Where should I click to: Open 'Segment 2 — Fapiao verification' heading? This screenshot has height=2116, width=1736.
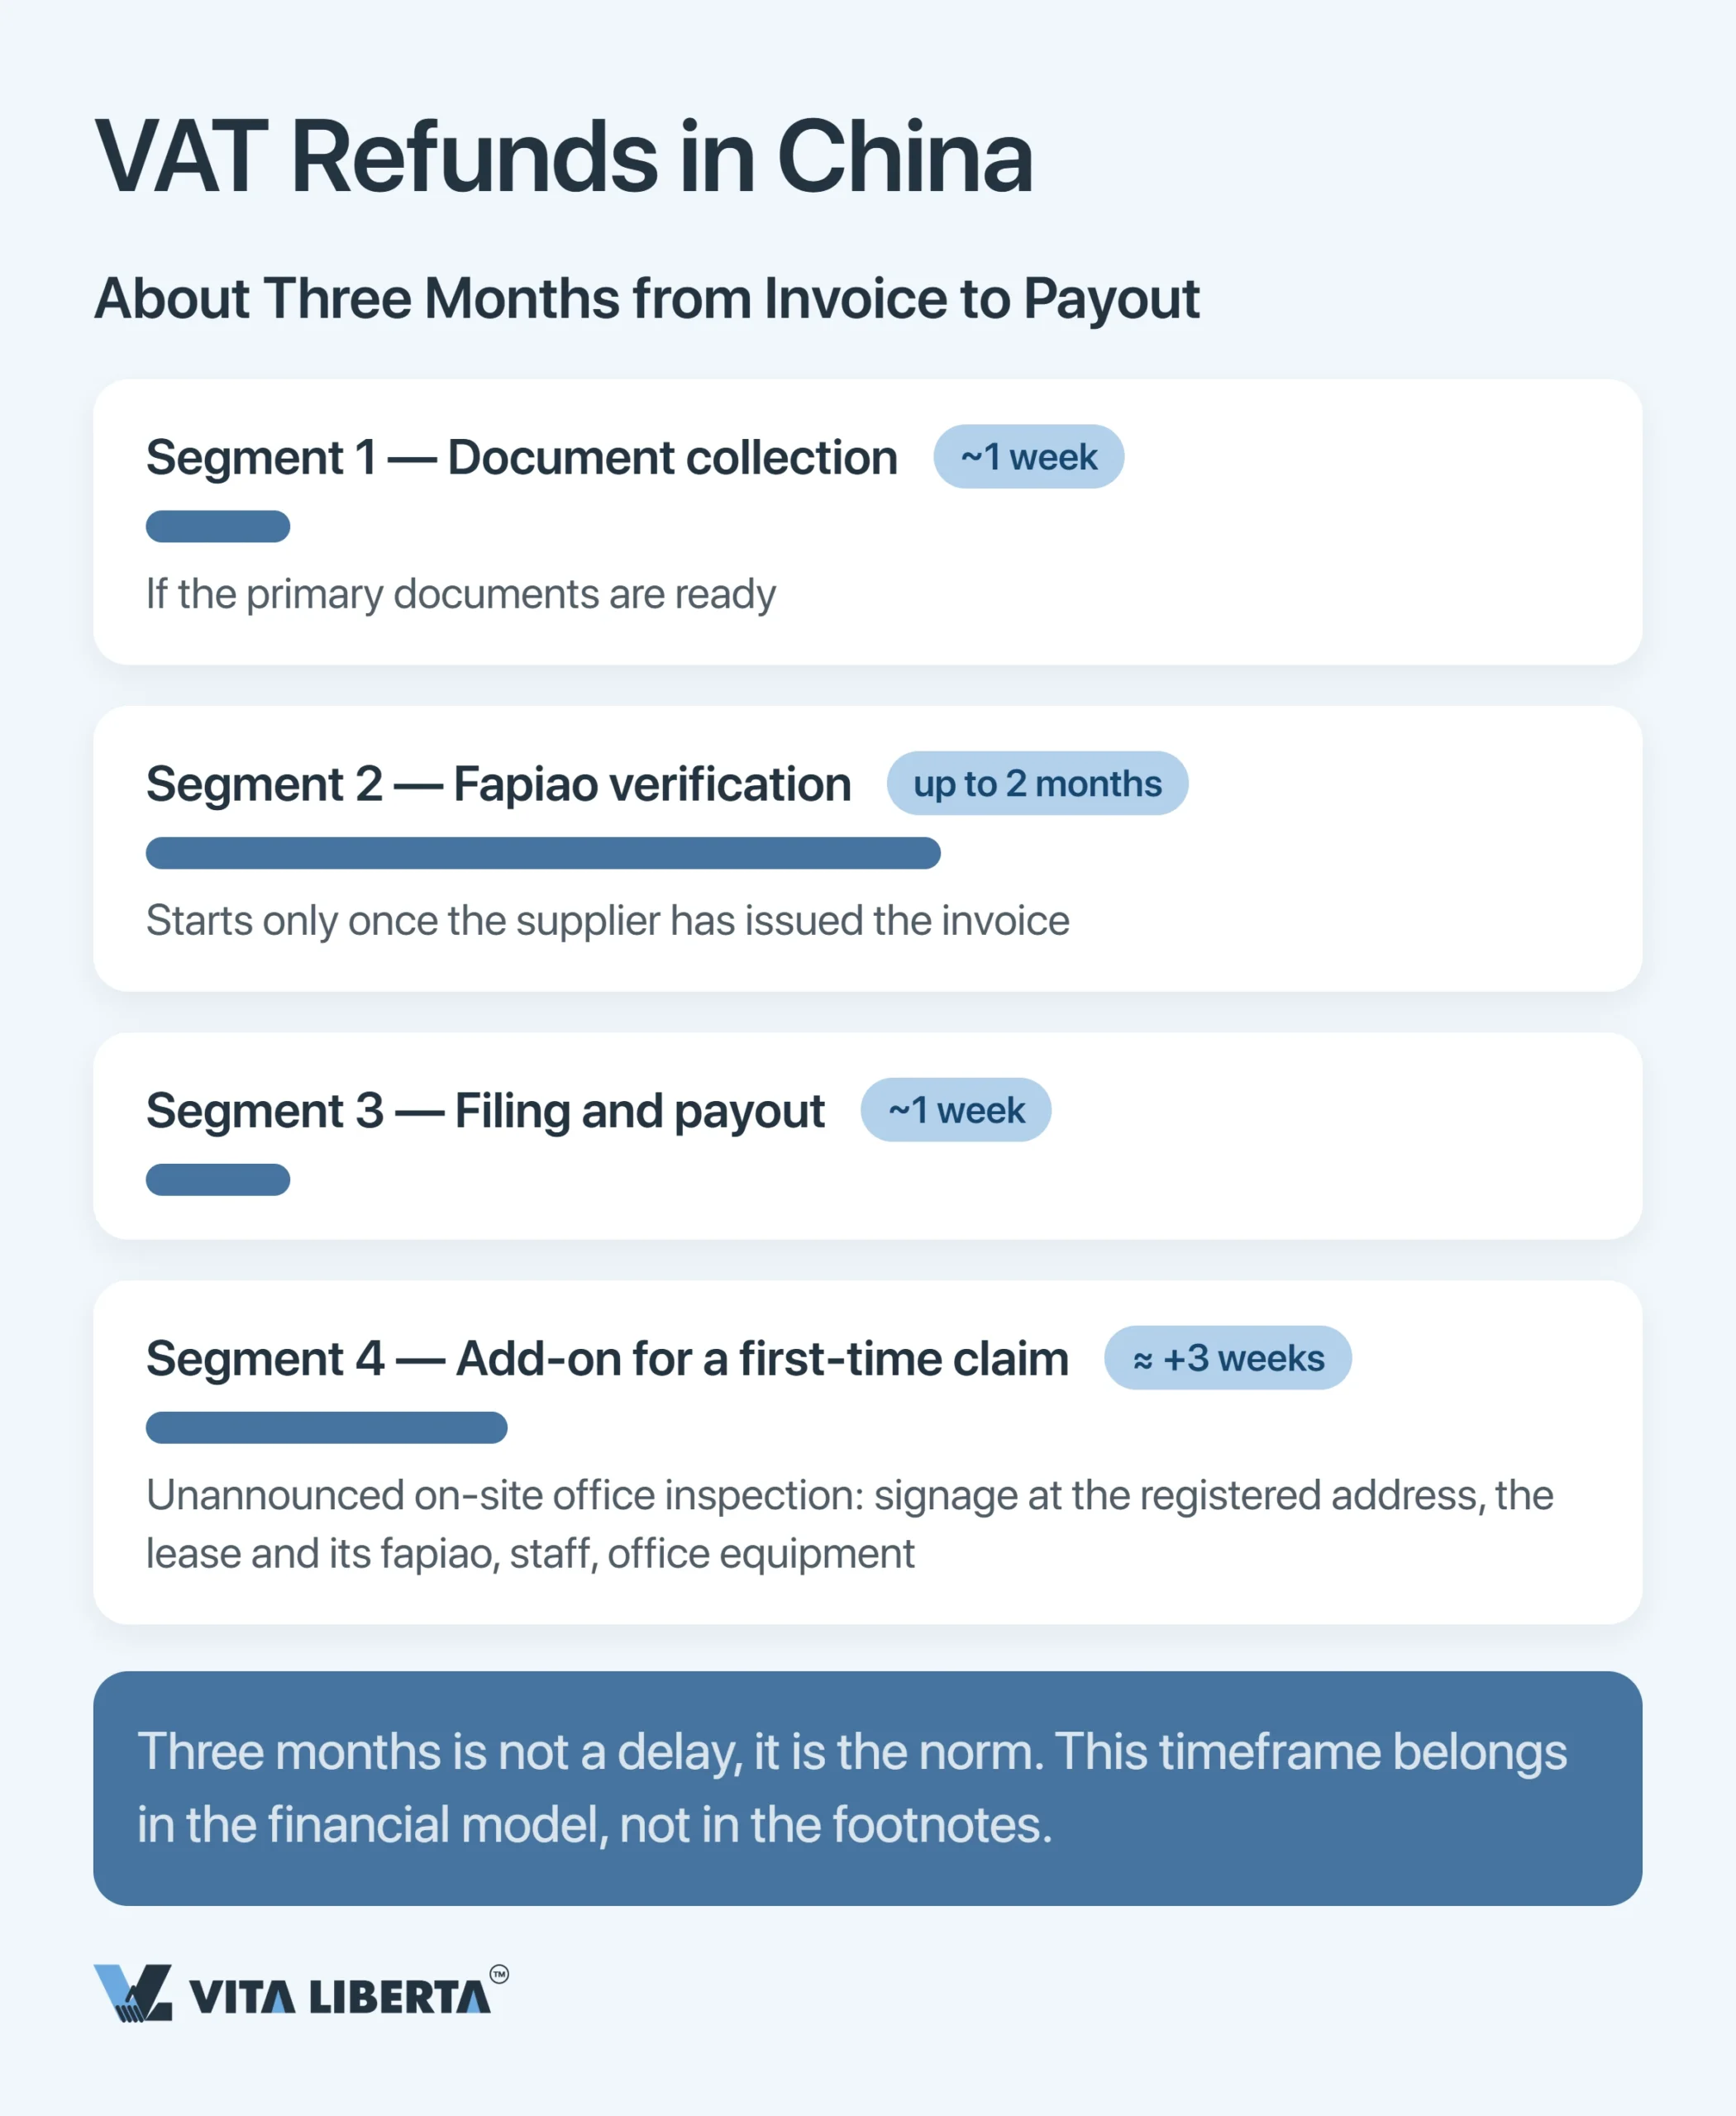click(x=498, y=784)
